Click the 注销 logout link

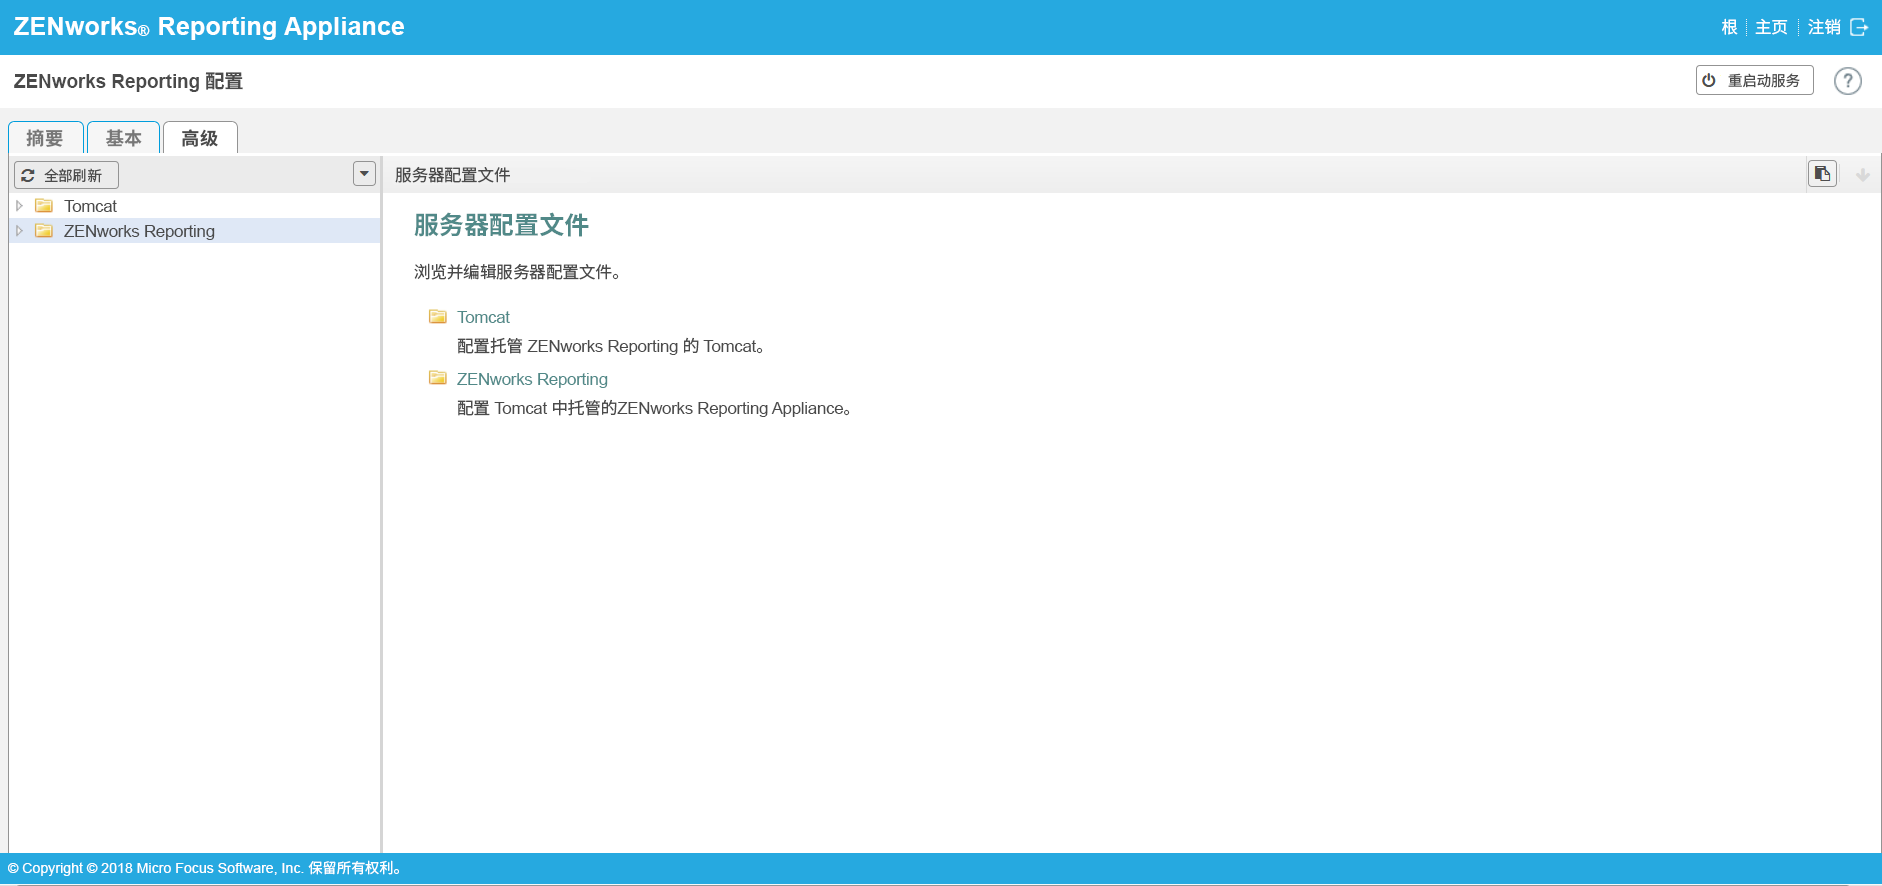(x=1824, y=27)
